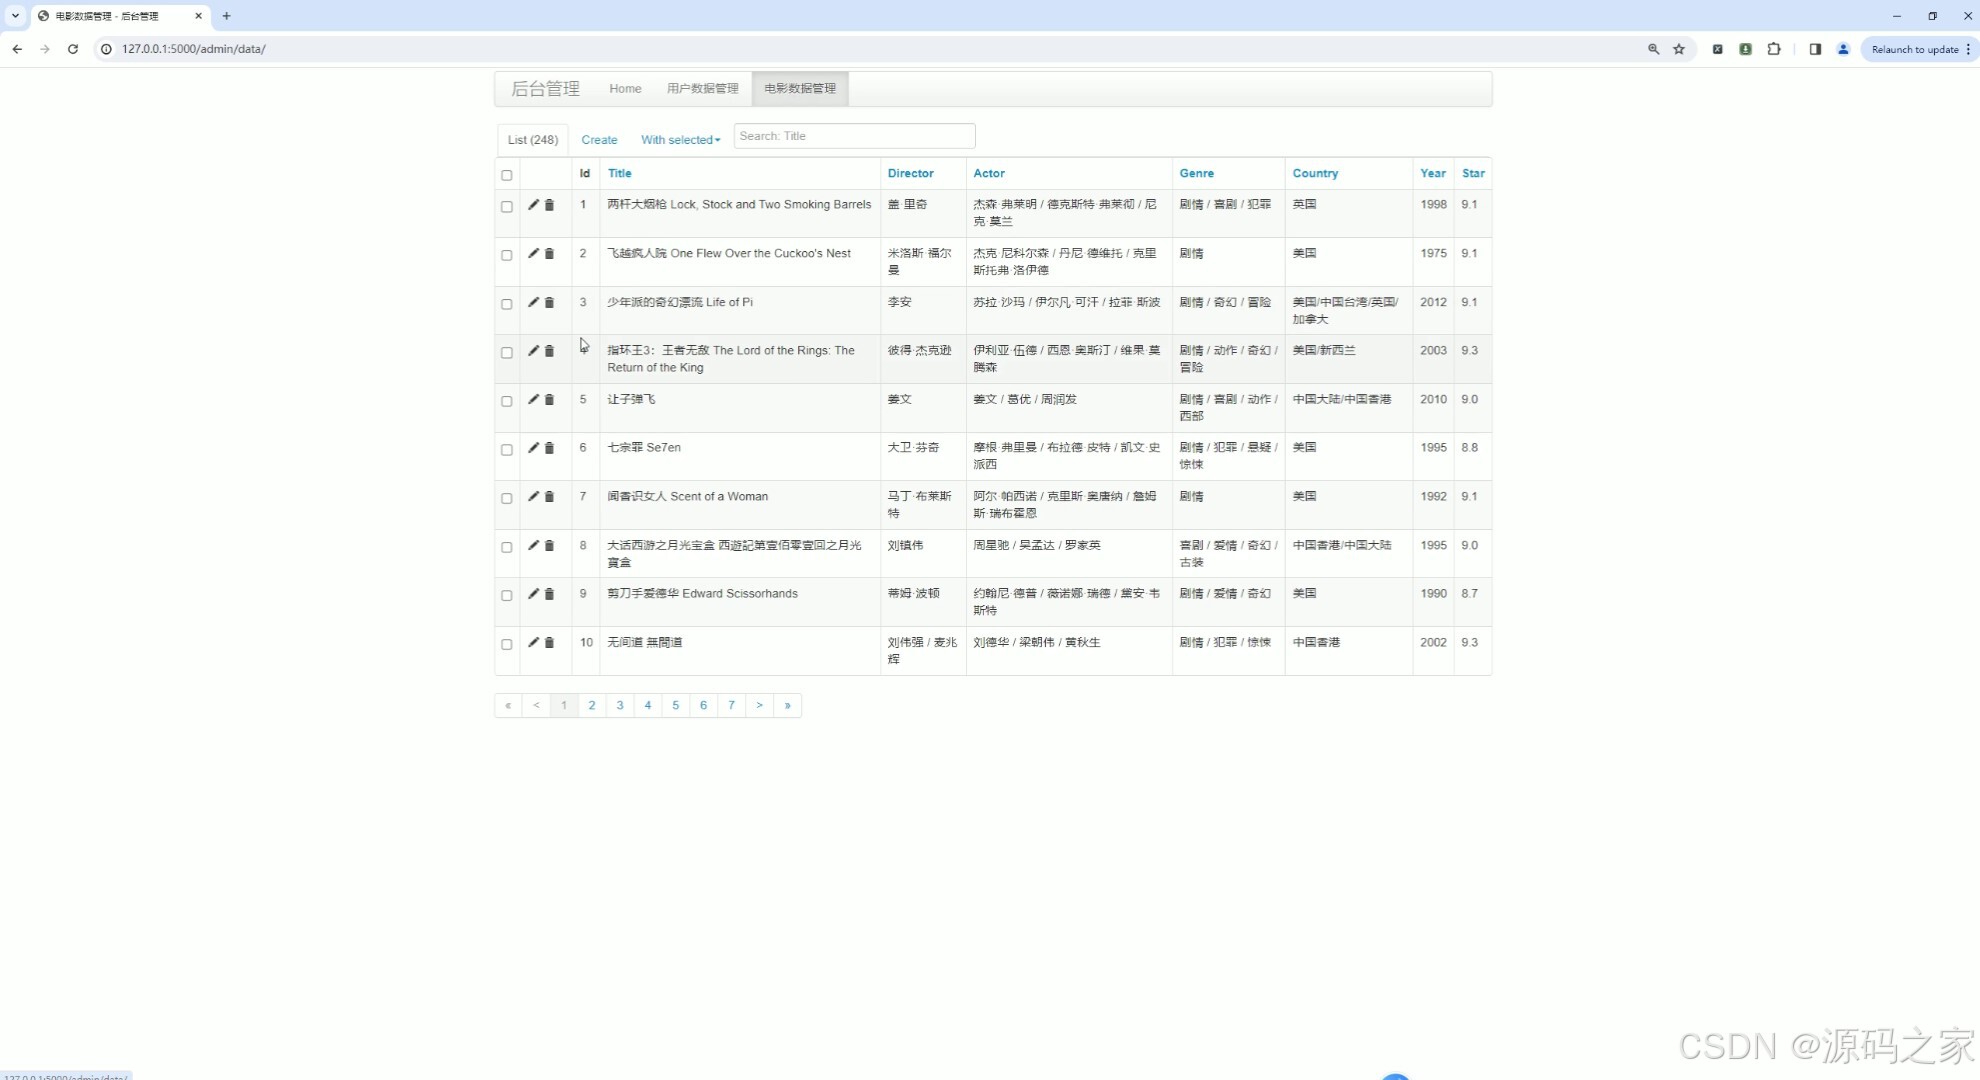This screenshot has height=1080, width=1980.
Task: Go to the Home tab
Action: click(x=625, y=88)
